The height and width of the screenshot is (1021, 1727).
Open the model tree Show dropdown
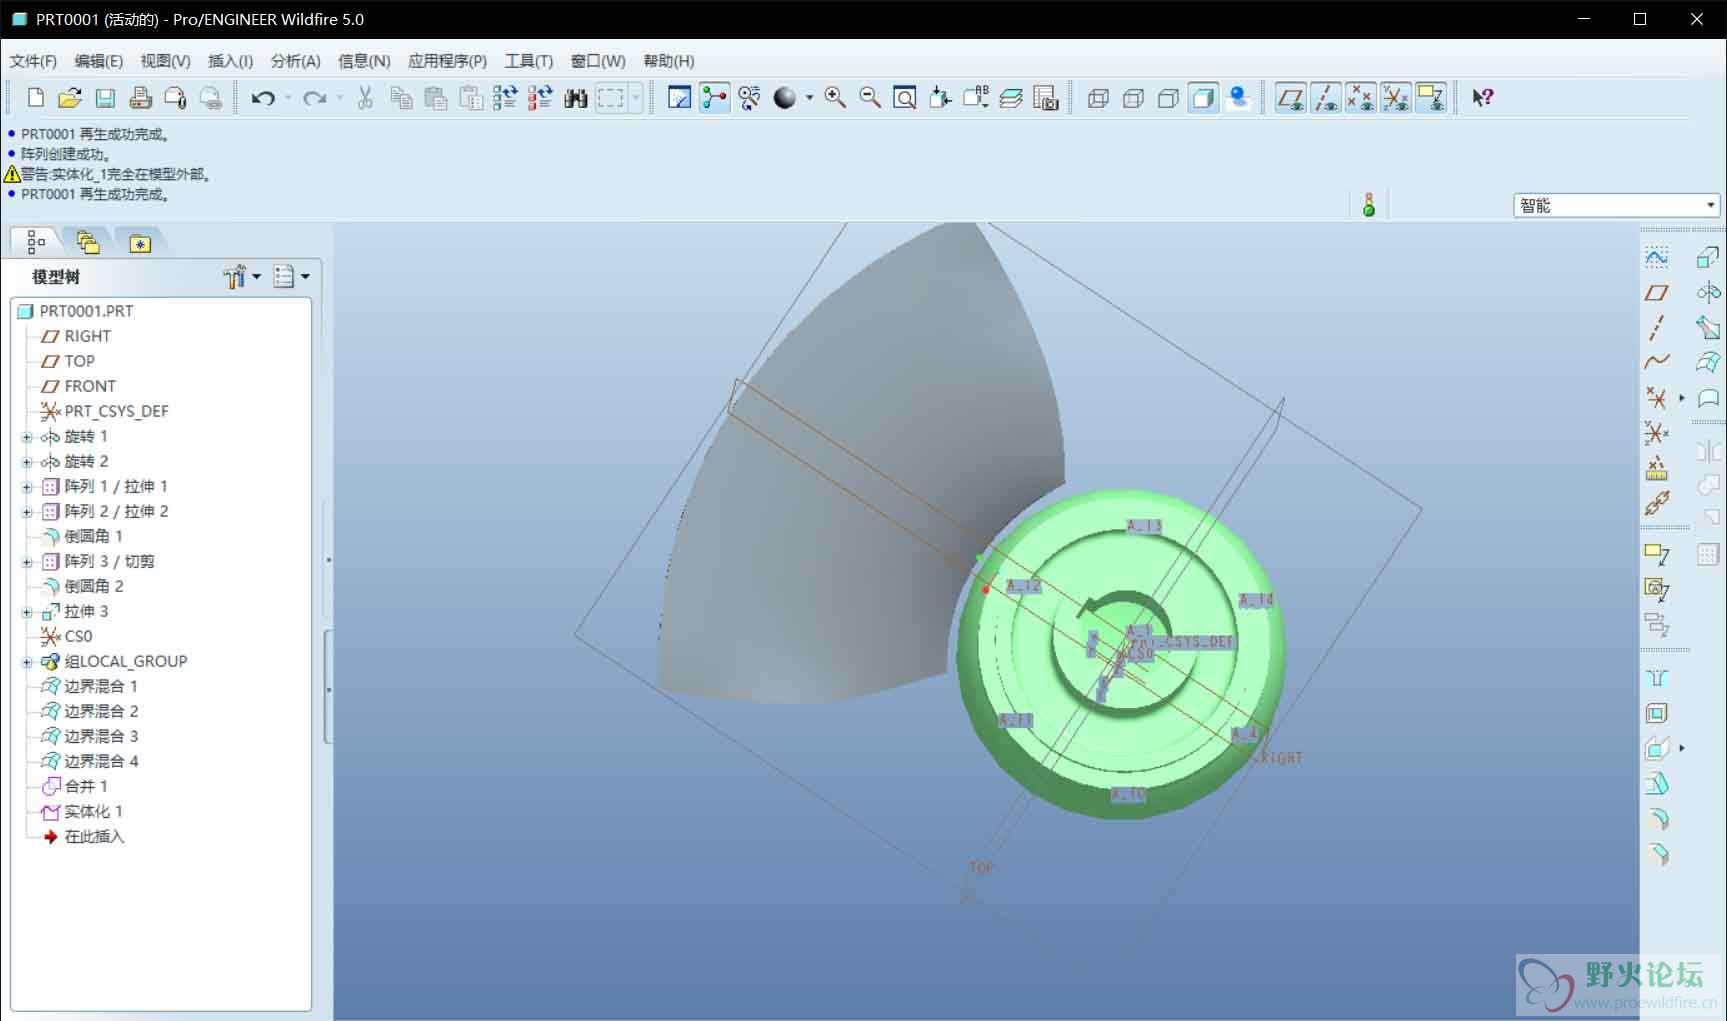point(291,276)
